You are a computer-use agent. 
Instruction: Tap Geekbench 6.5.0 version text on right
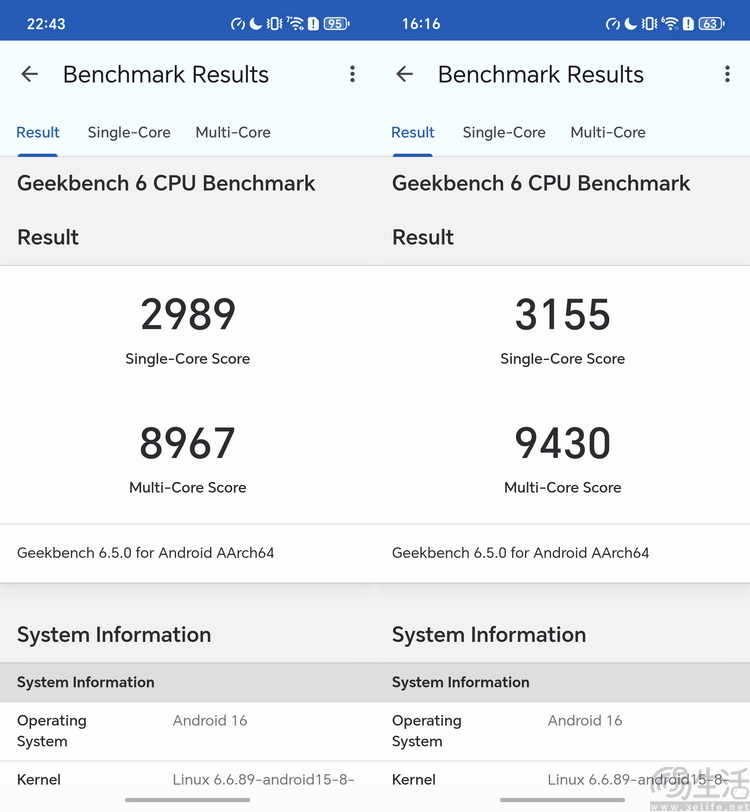pyautogui.click(x=520, y=552)
